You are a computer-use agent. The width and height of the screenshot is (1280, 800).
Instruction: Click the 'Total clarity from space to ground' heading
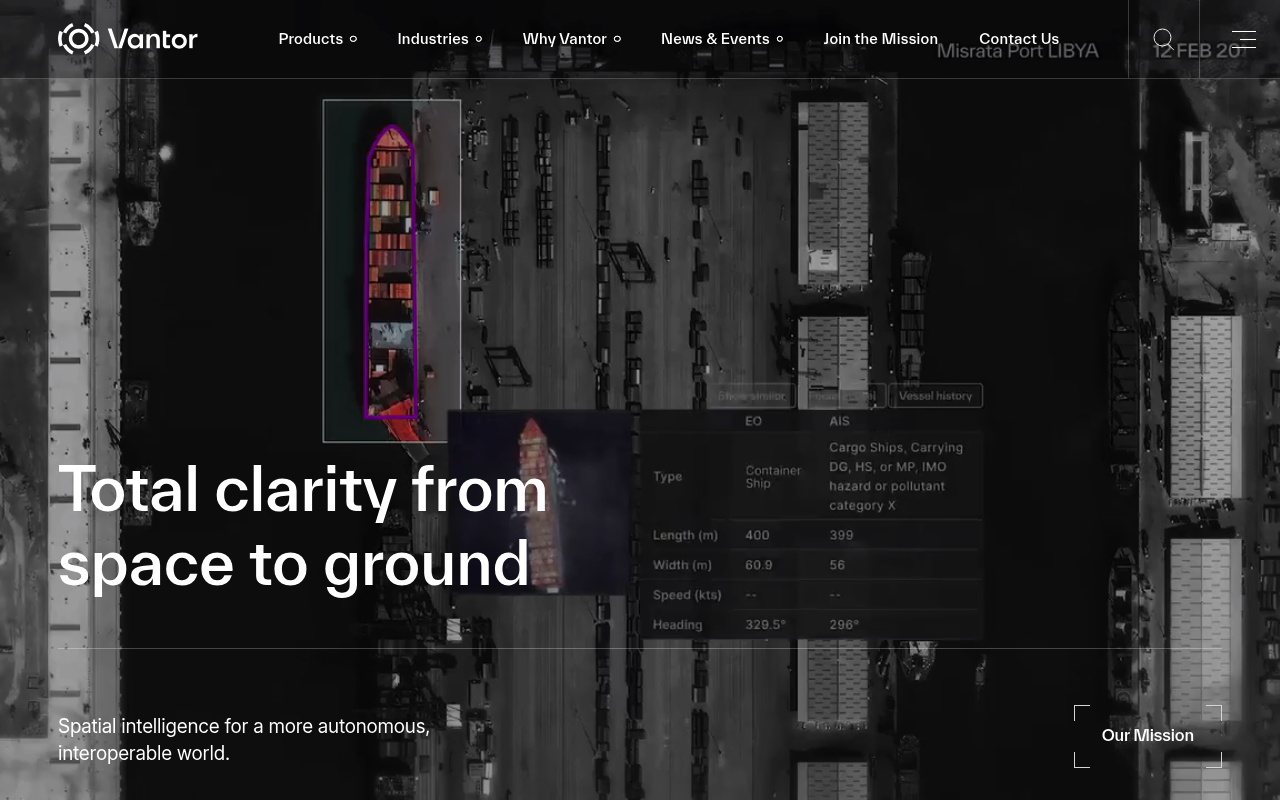[303, 526]
